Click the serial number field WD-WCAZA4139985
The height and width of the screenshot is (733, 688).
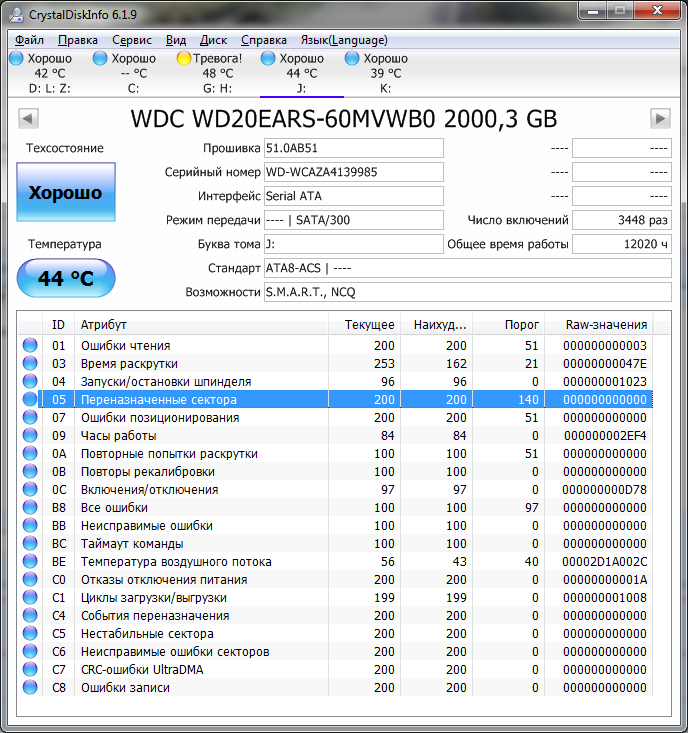[x=354, y=172]
